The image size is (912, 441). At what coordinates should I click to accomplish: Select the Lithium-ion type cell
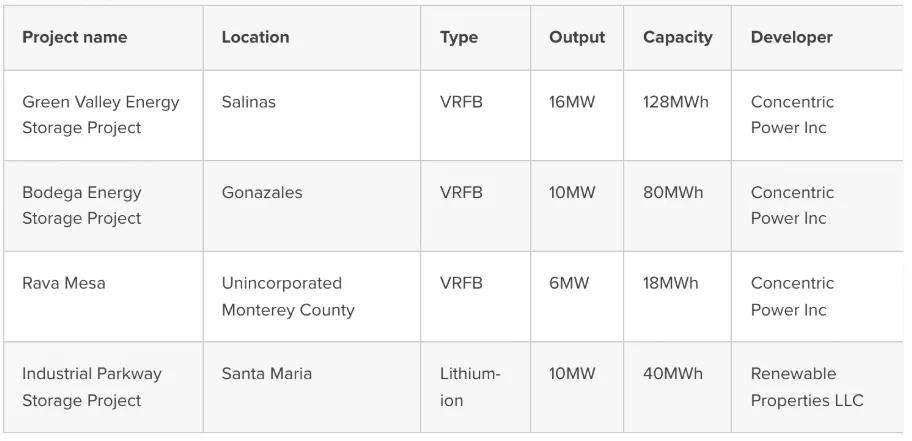point(470,387)
